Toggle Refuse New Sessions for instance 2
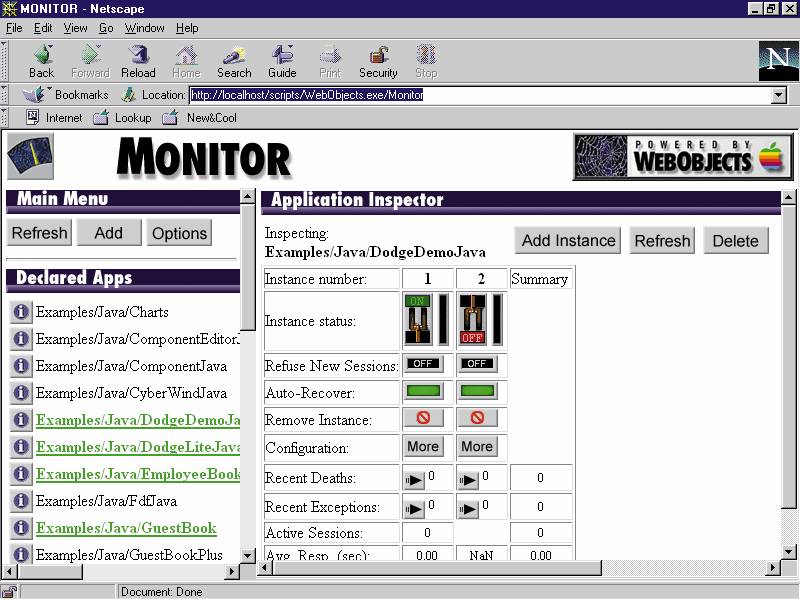The height and width of the screenshot is (600, 800). 477,364
